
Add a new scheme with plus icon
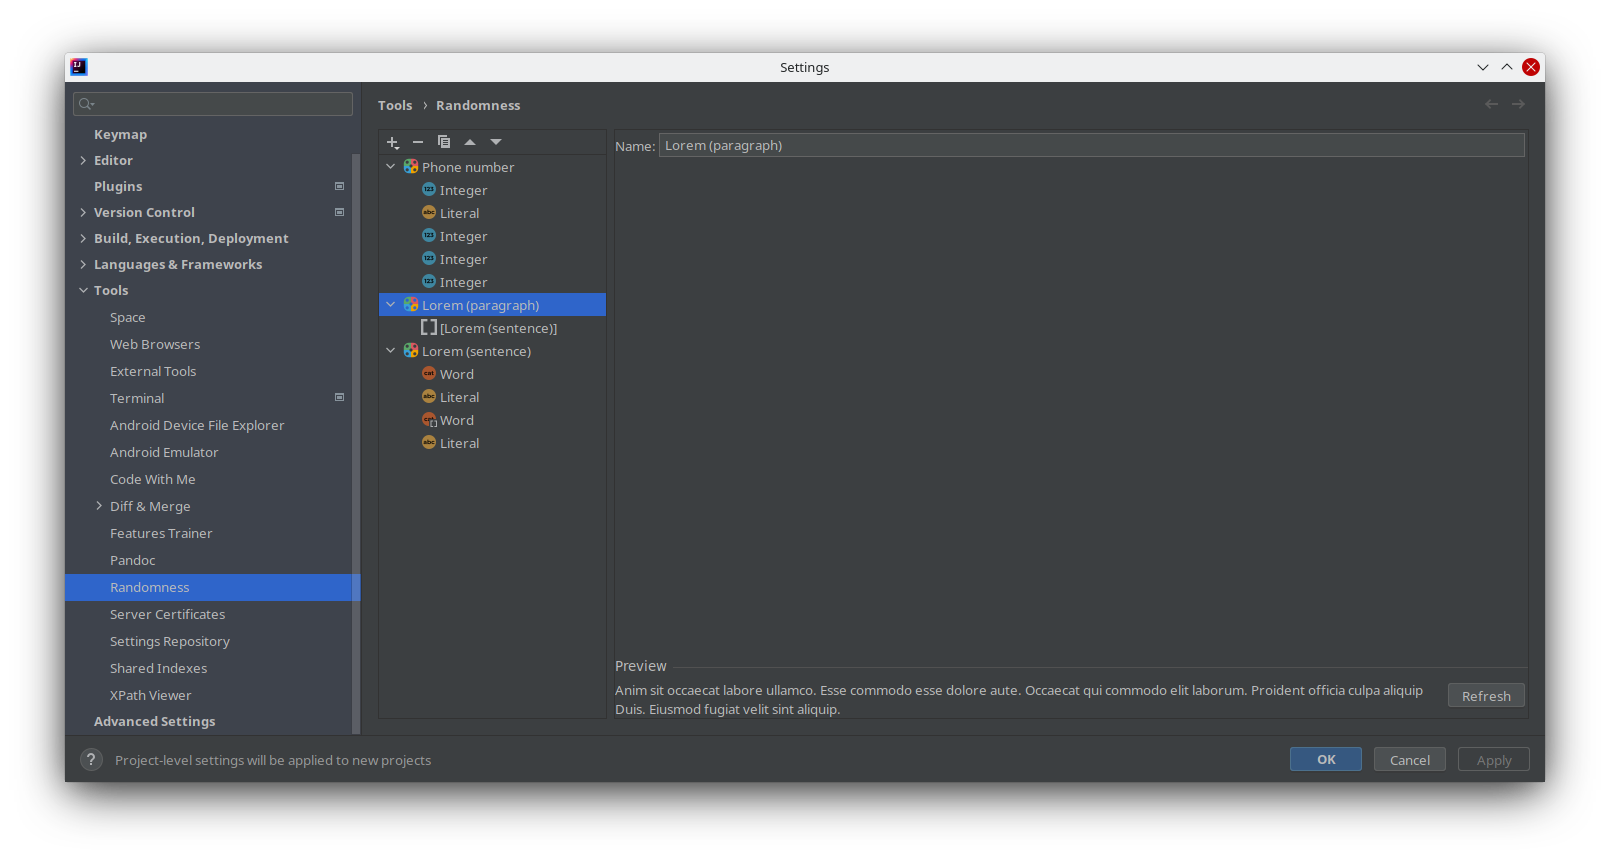pyautogui.click(x=393, y=142)
